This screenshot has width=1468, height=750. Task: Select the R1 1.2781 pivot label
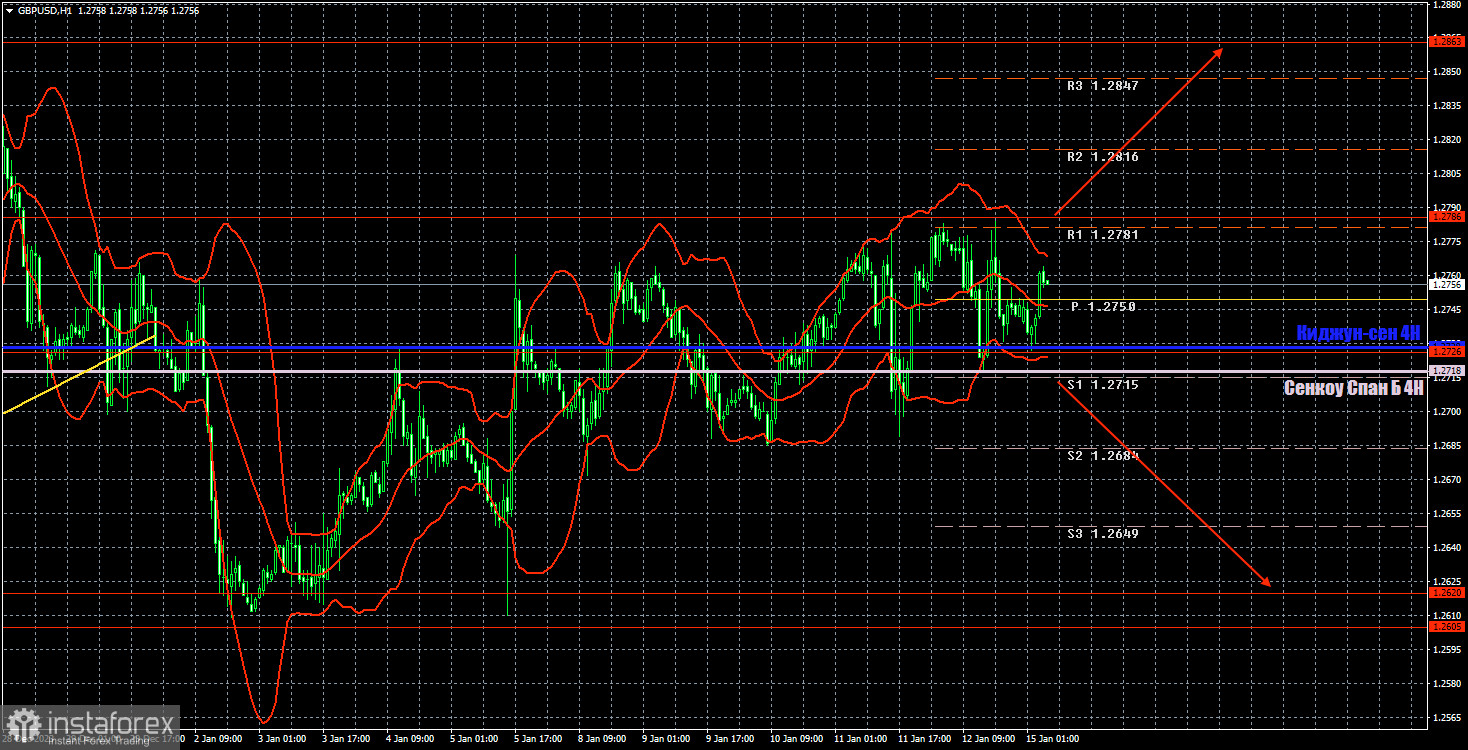[1102, 234]
